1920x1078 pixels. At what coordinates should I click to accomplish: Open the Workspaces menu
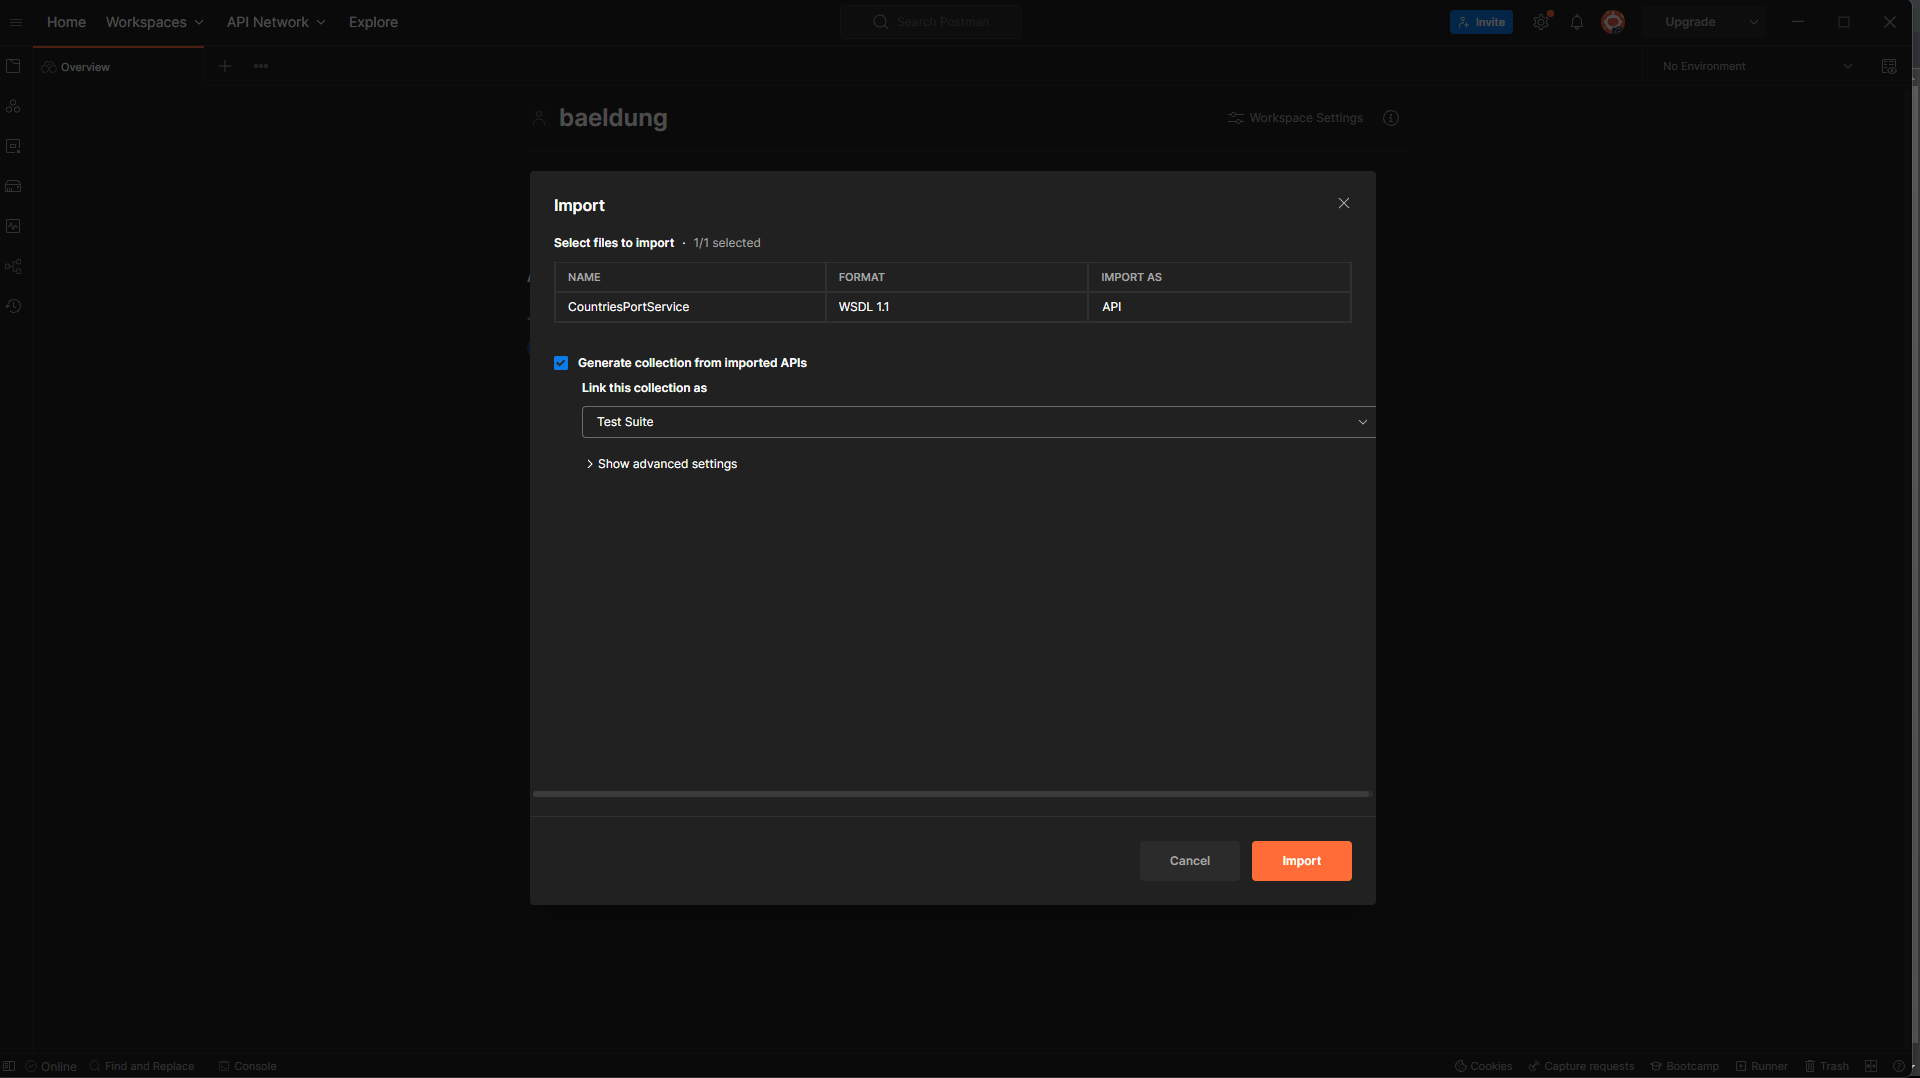tap(154, 22)
